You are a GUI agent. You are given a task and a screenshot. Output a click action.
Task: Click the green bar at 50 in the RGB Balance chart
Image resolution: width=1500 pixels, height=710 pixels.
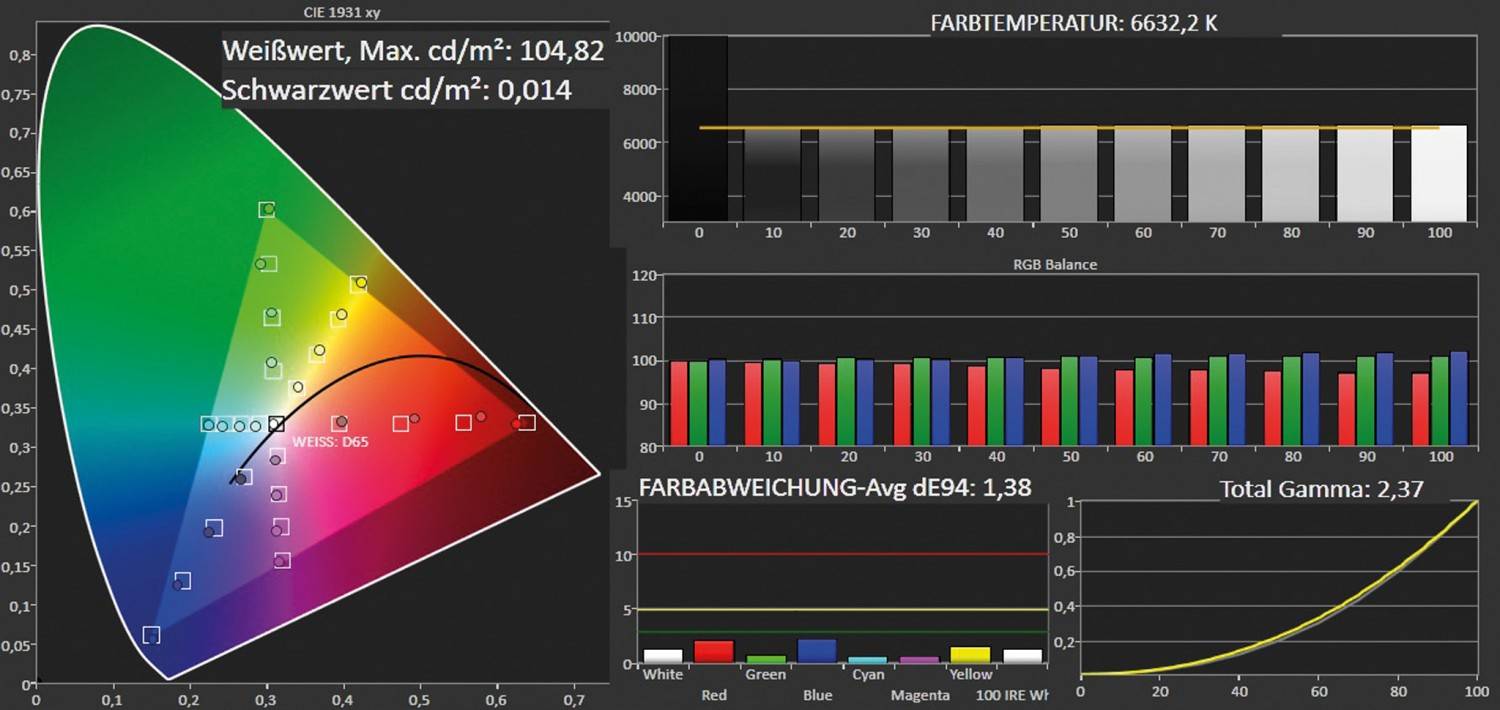1069,401
